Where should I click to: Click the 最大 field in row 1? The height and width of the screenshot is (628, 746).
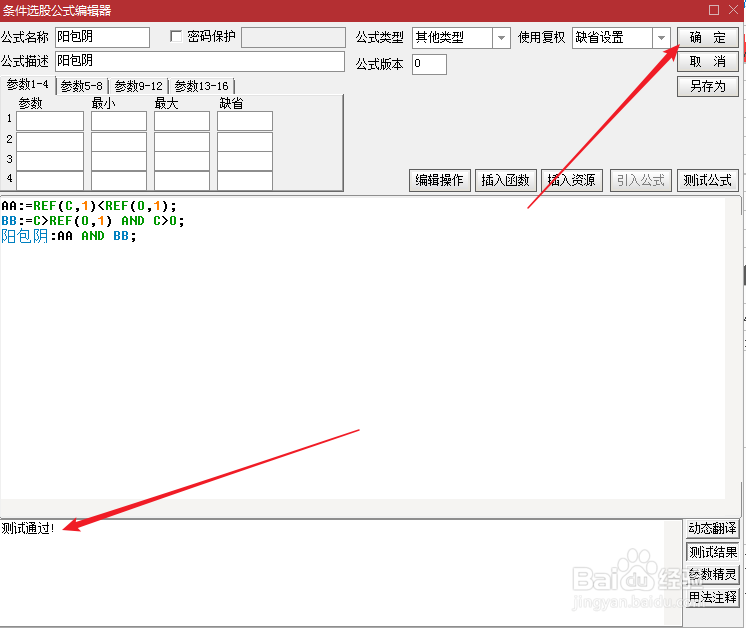point(182,121)
